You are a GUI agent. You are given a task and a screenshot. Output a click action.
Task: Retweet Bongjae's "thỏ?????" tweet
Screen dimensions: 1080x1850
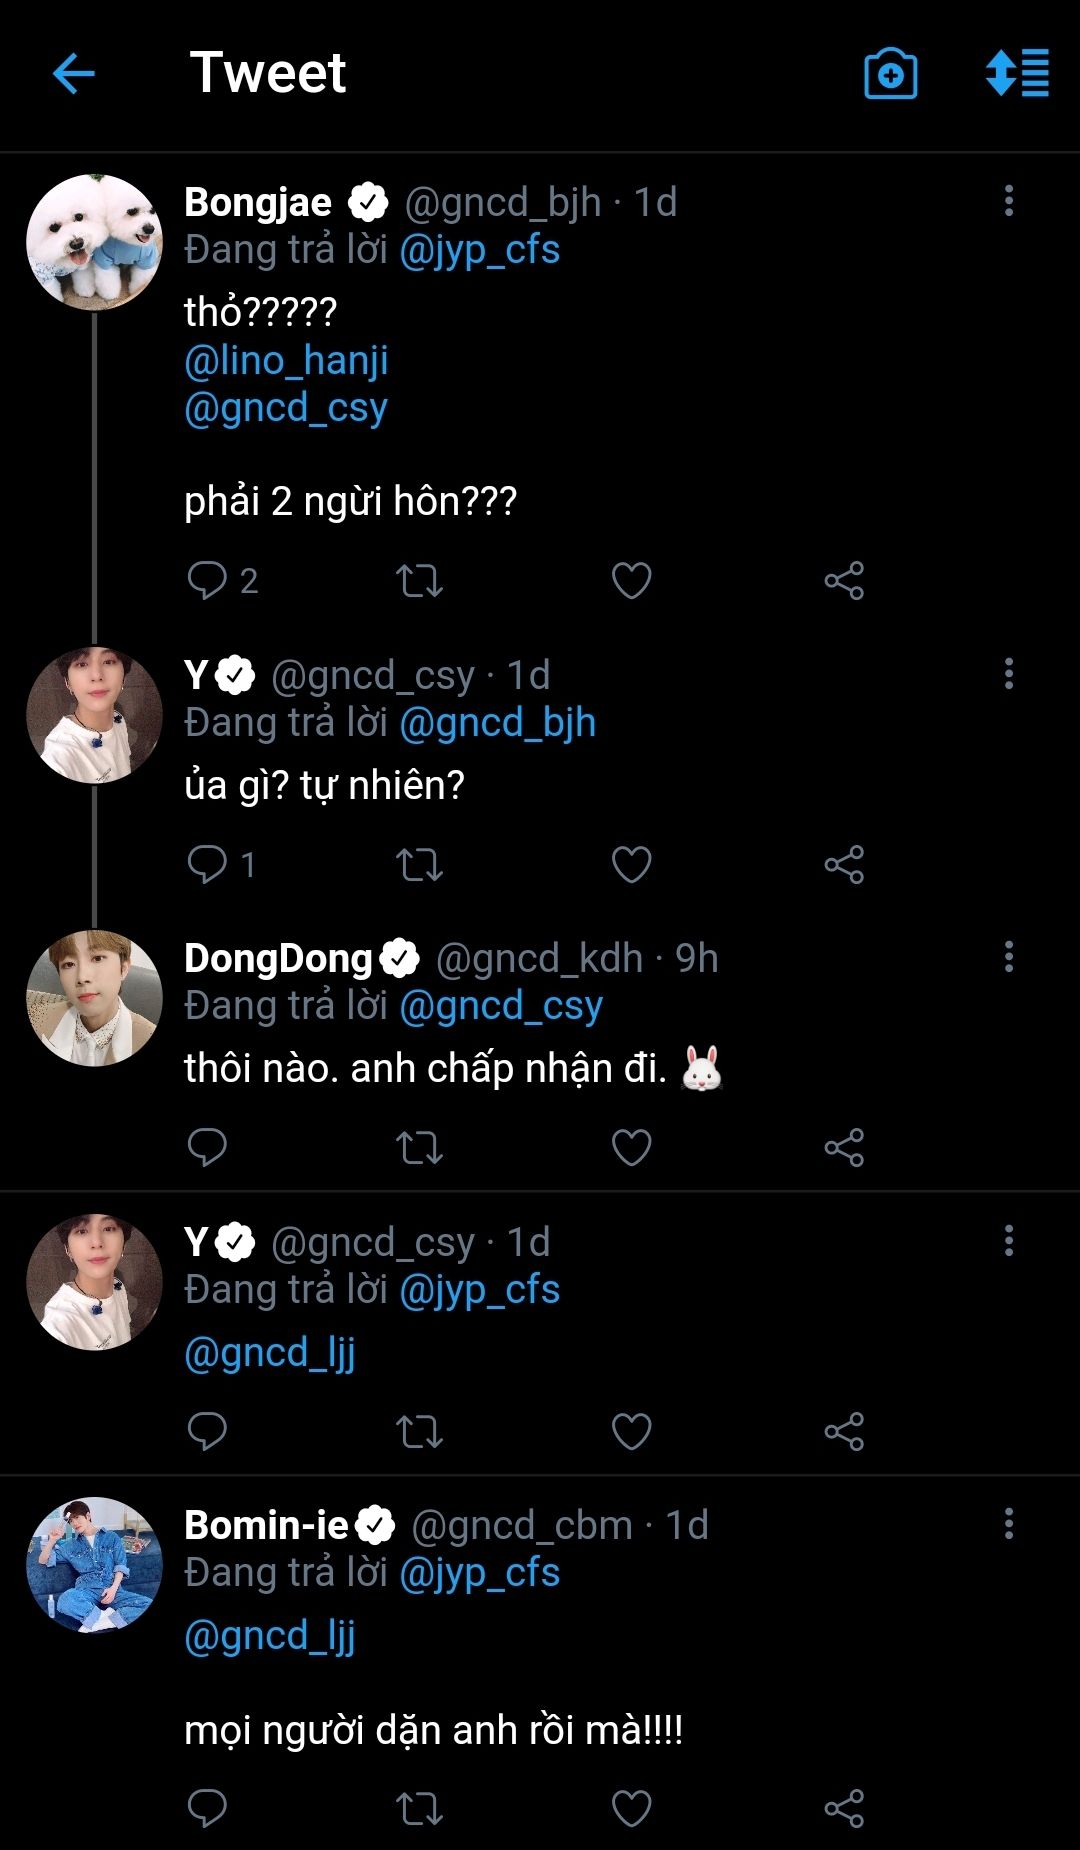[419, 580]
